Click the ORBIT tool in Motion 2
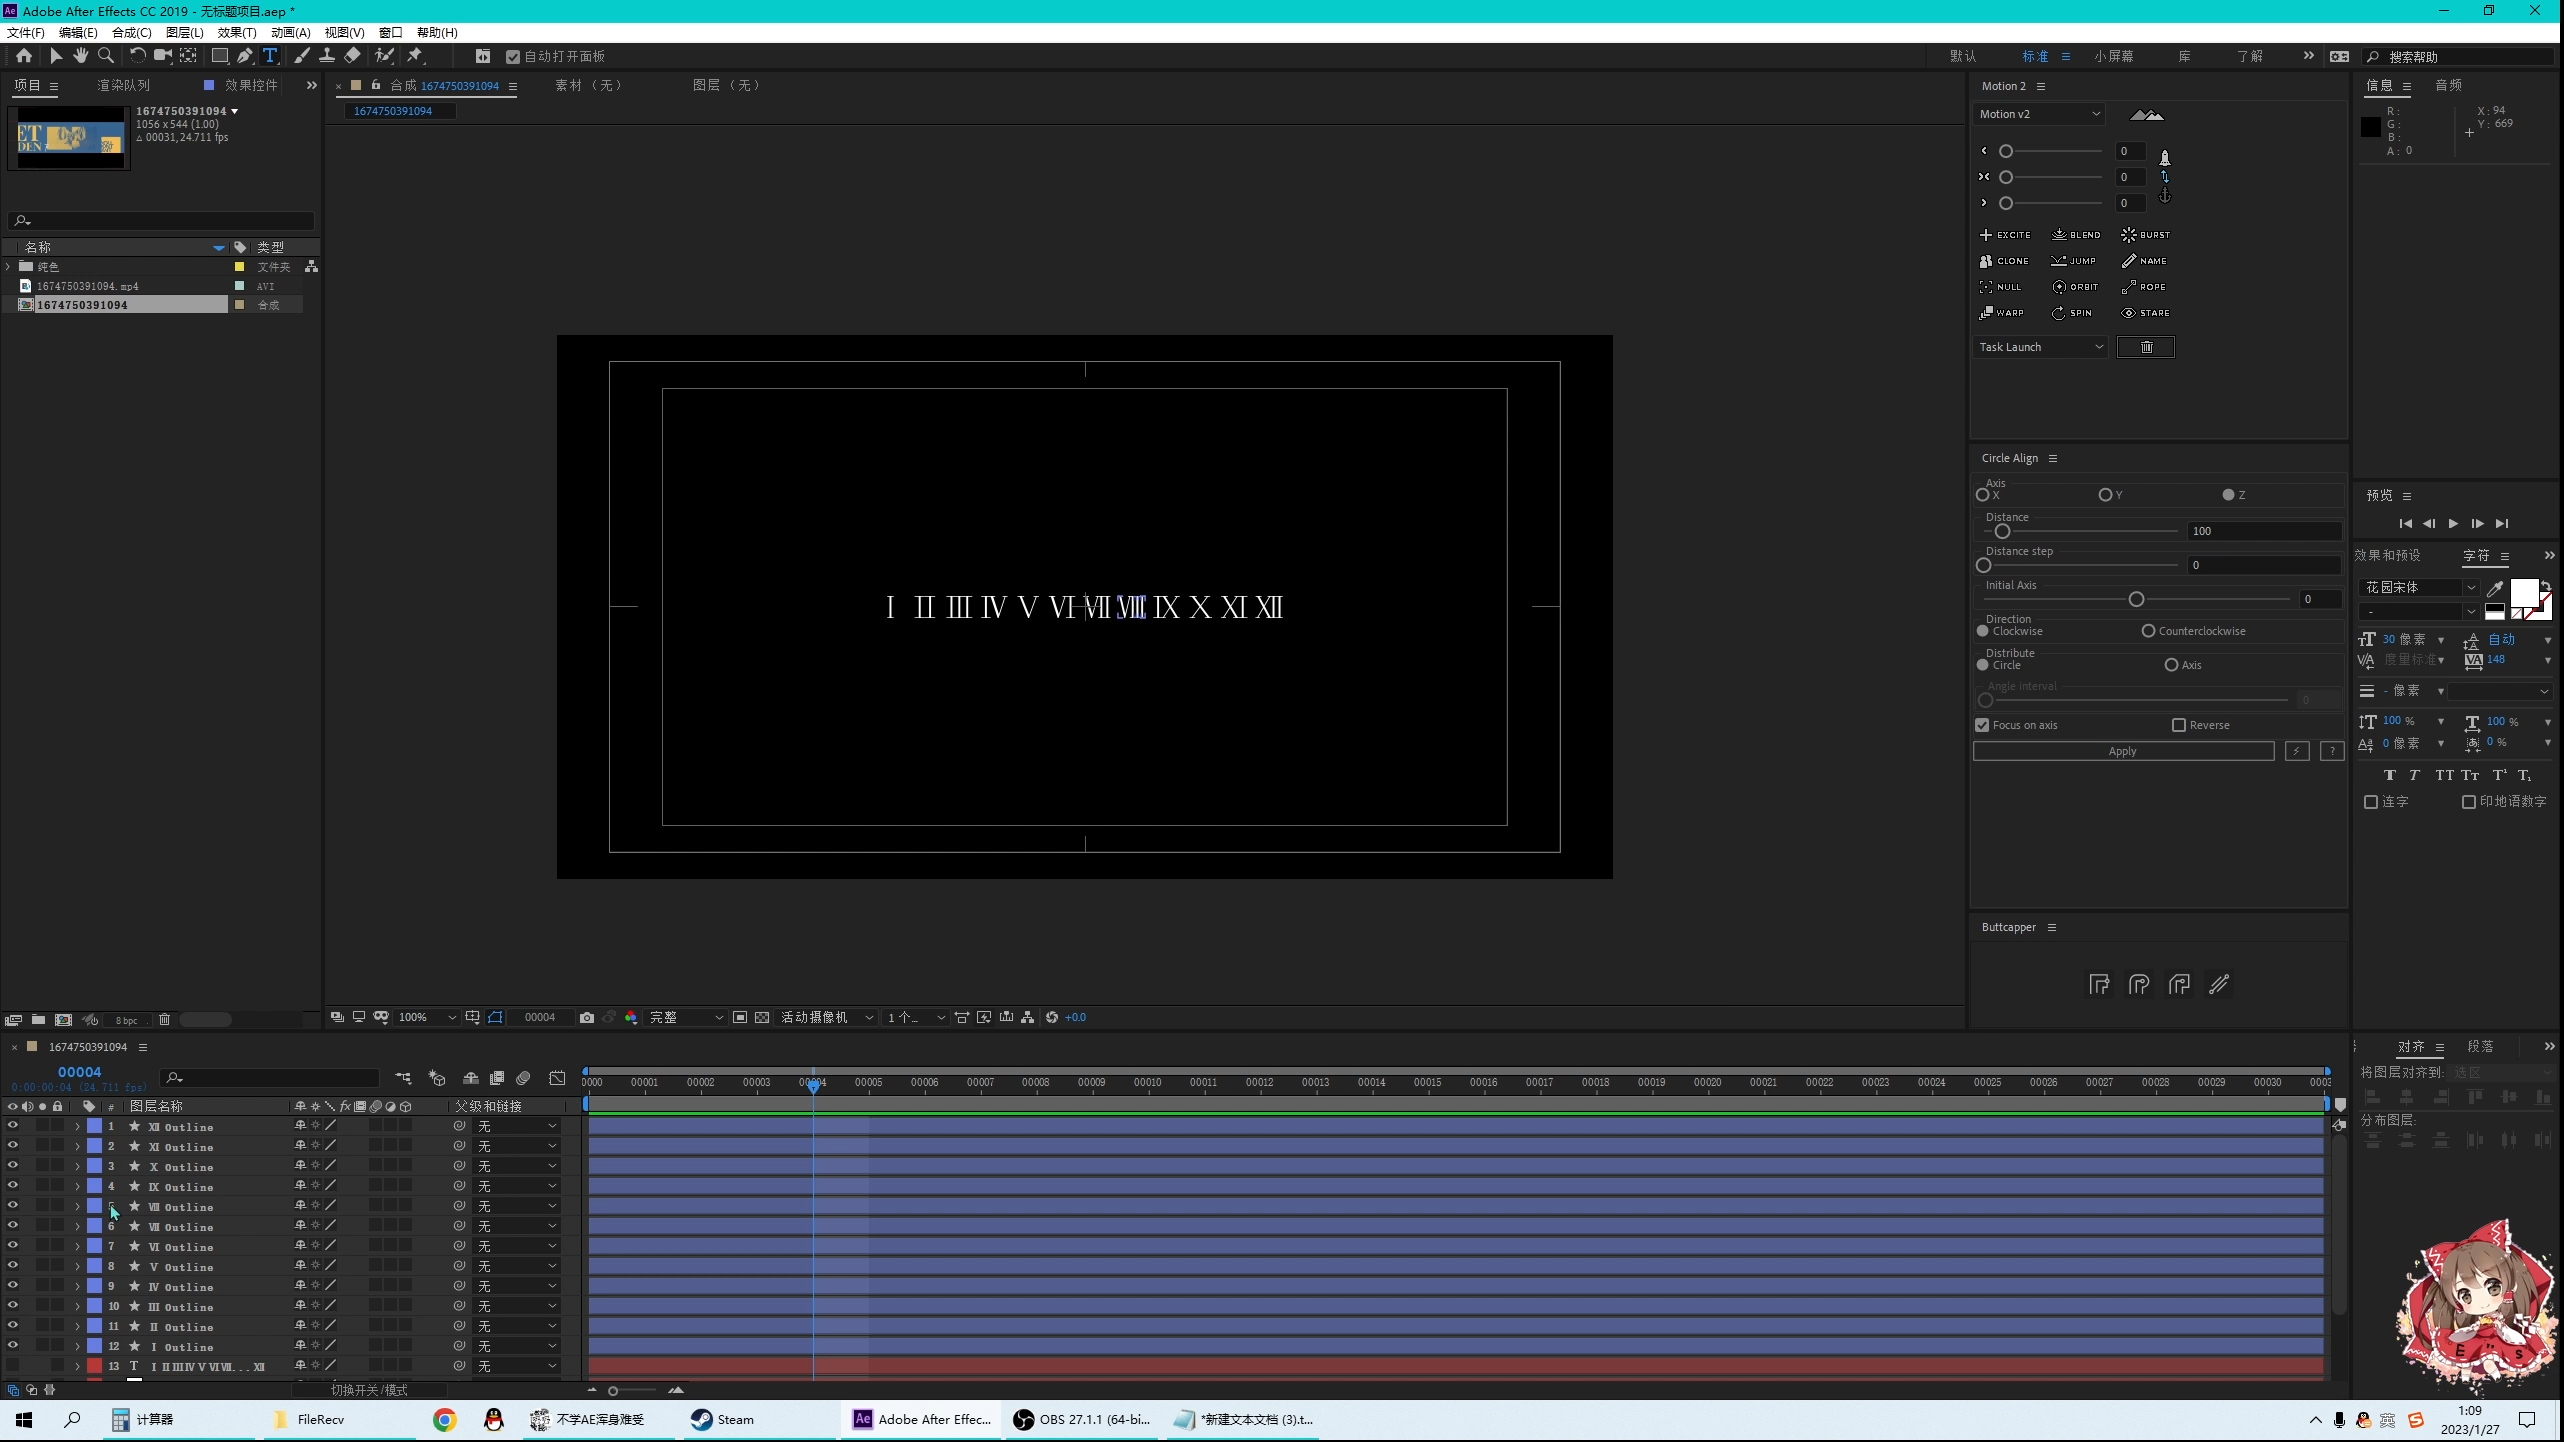The image size is (2564, 1442). (x=2075, y=287)
